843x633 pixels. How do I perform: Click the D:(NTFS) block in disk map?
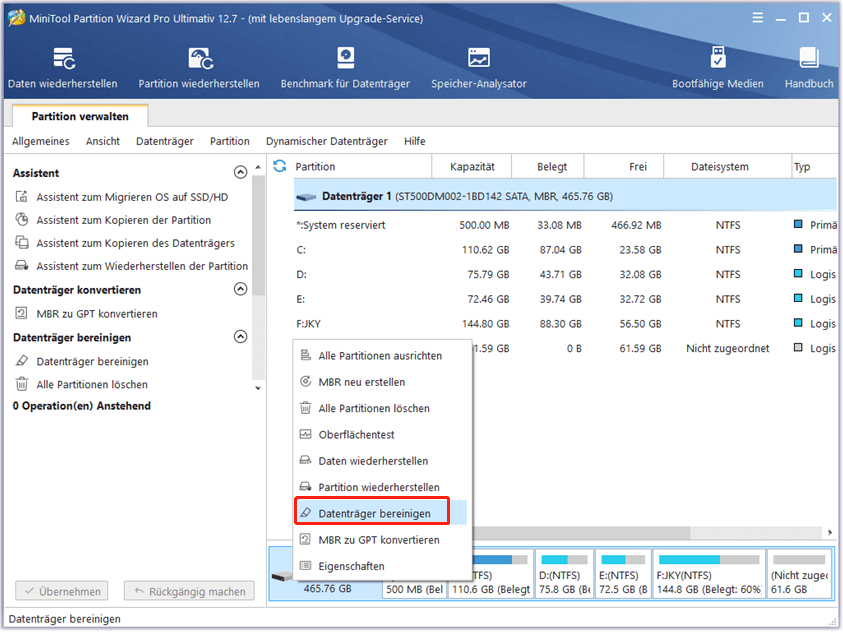click(564, 574)
